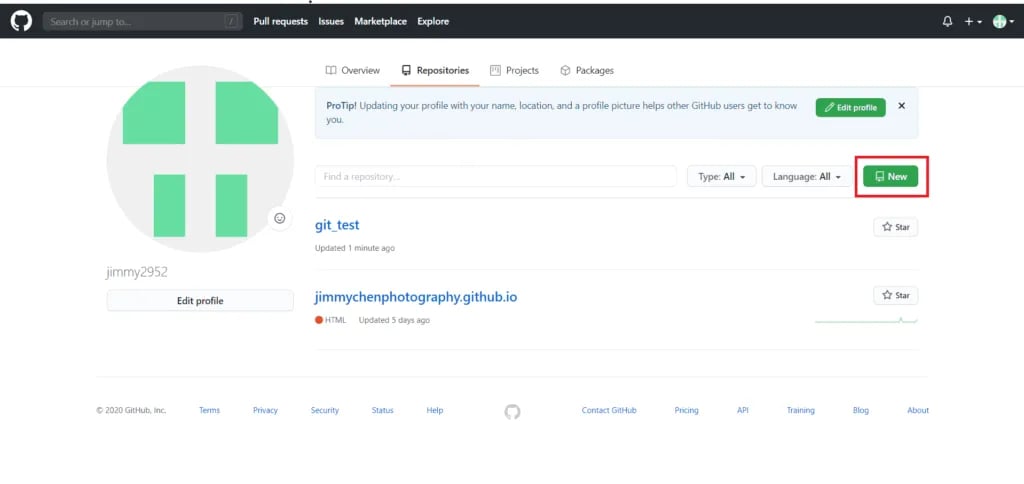Image resolution: width=1024 pixels, height=484 pixels.
Task: Open the Privacy footer link
Action: tap(265, 410)
